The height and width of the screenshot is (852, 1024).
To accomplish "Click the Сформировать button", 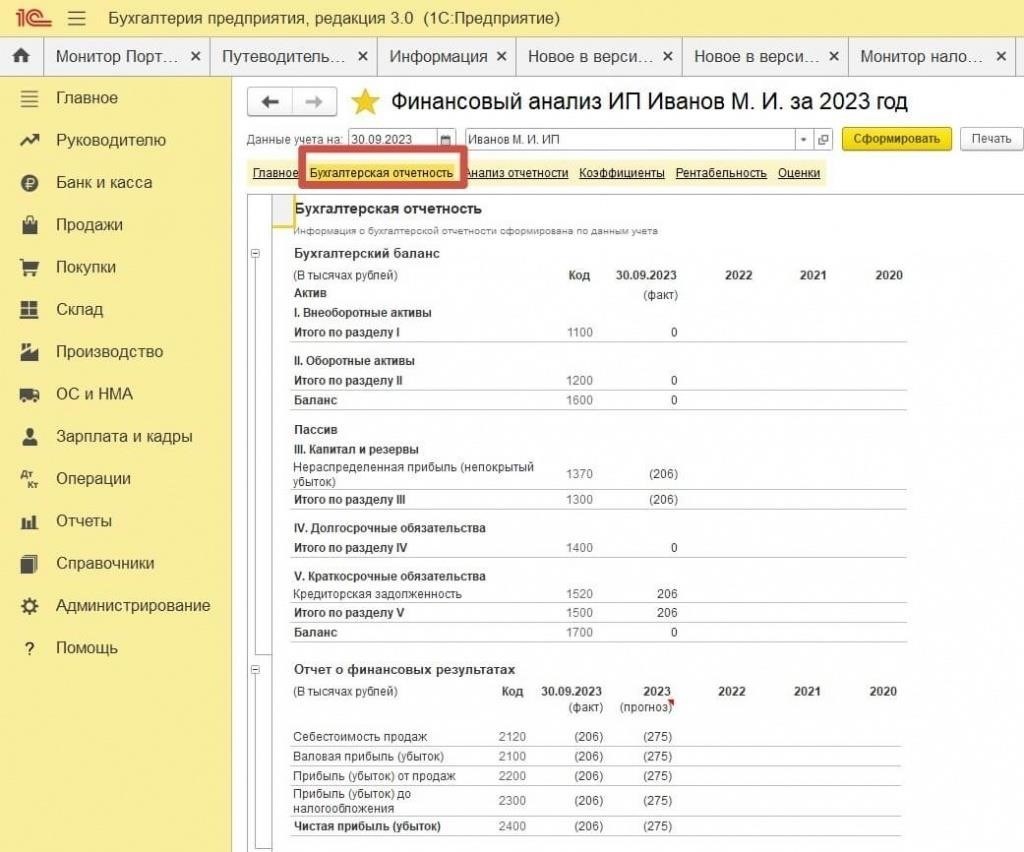I will point(897,139).
